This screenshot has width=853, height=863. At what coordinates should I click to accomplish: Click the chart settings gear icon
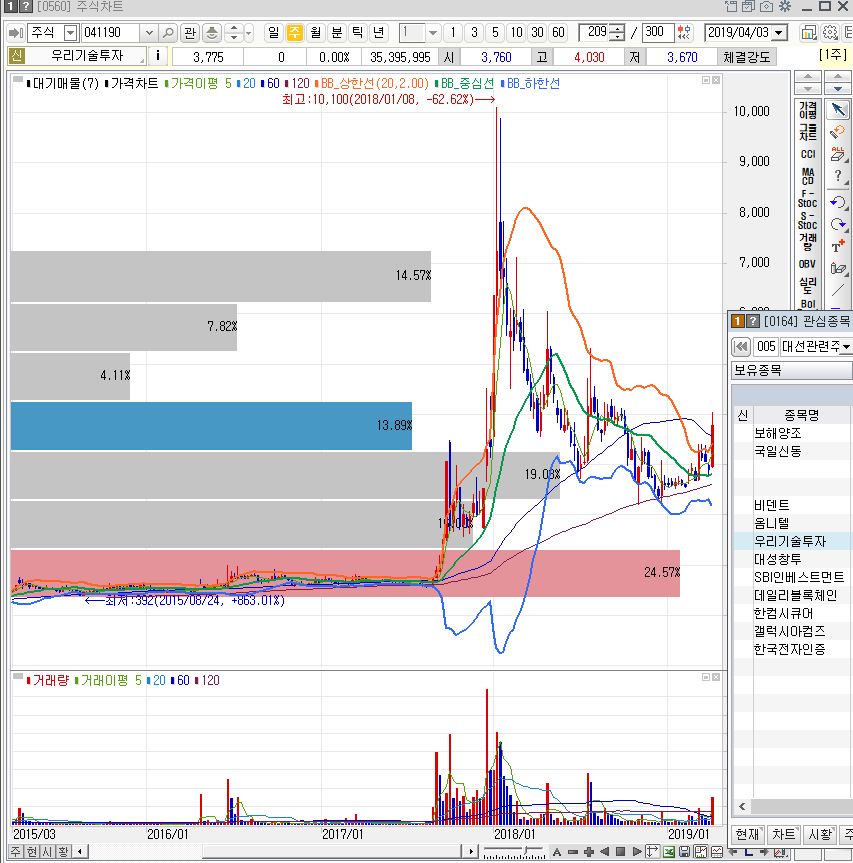[830, 32]
